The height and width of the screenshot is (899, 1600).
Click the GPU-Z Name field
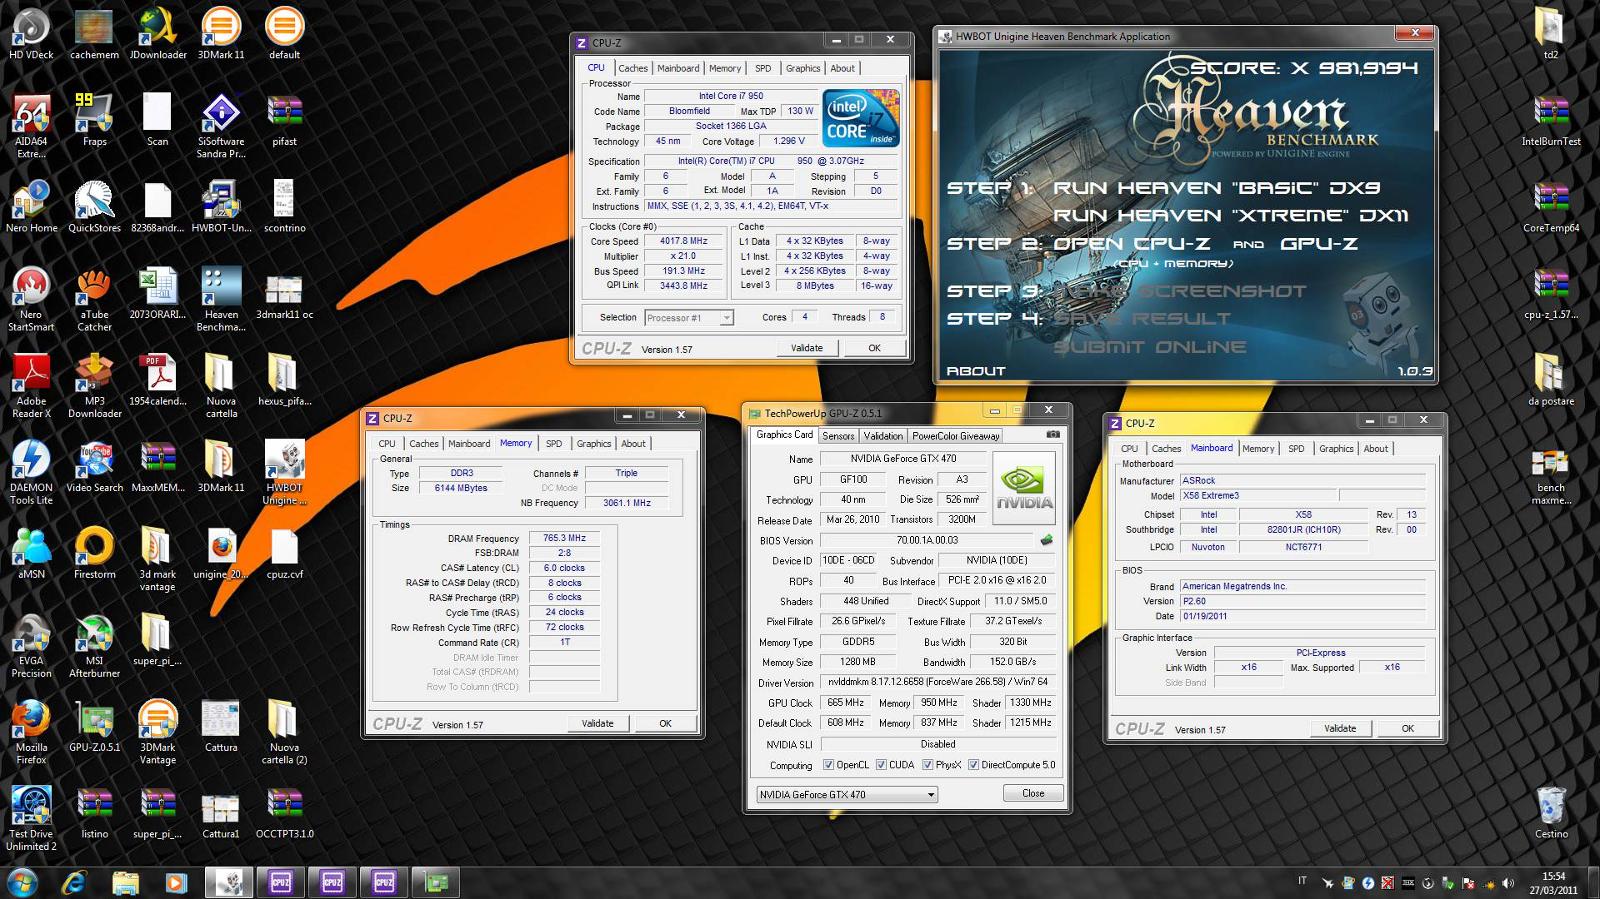point(903,459)
